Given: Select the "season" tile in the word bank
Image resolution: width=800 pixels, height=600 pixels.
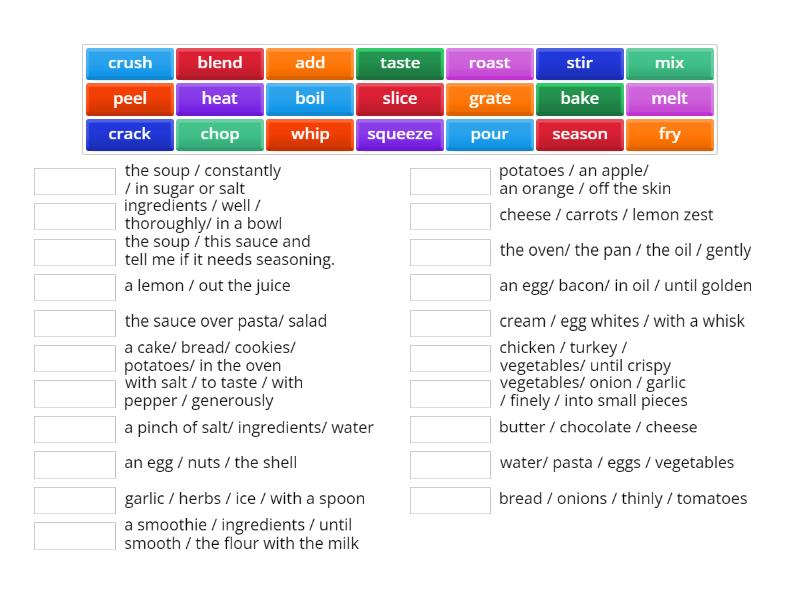Looking at the screenshot, I should tap(579, 134).
